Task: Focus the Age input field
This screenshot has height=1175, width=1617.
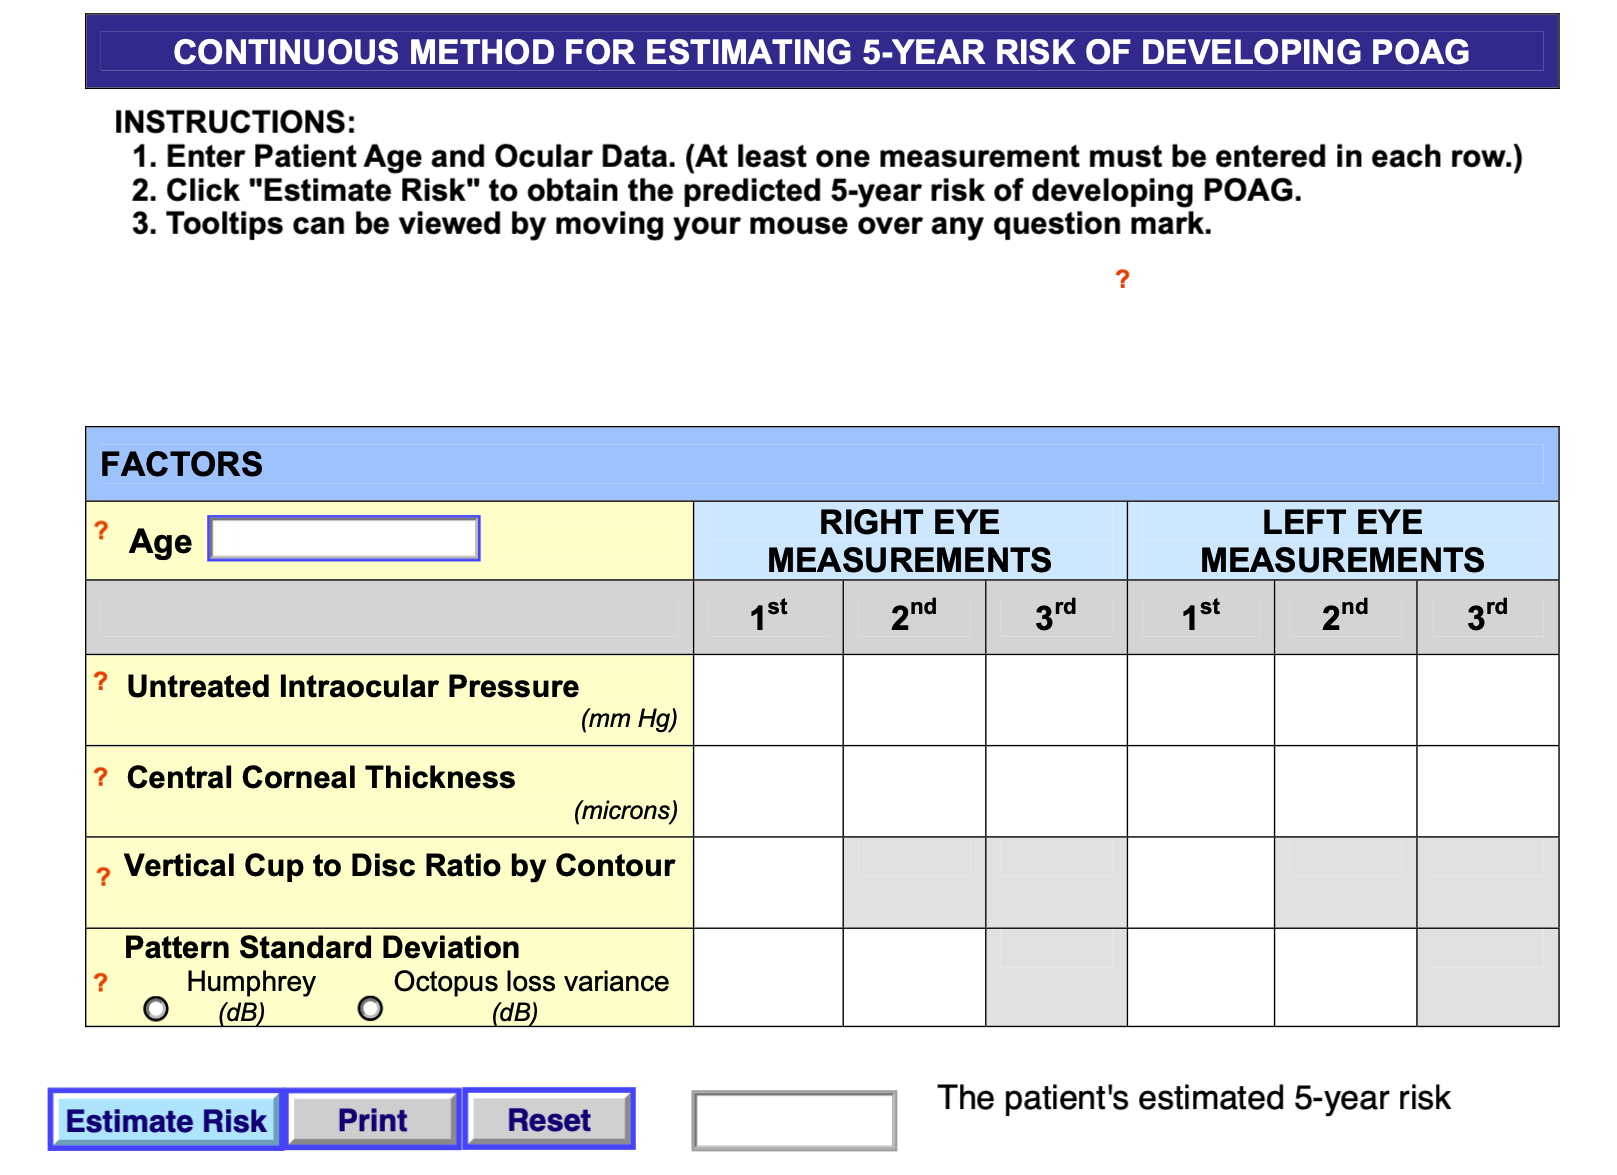Action: [344, 539]
